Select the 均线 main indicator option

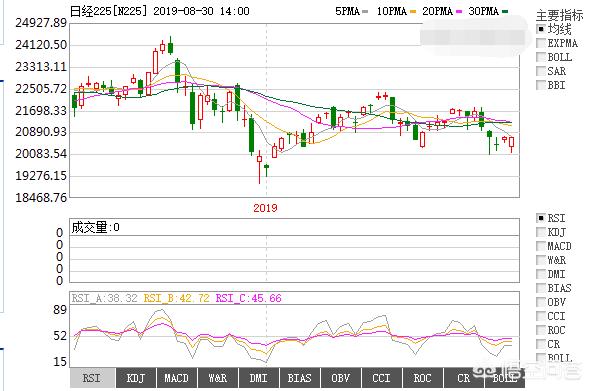pos(541,29)
